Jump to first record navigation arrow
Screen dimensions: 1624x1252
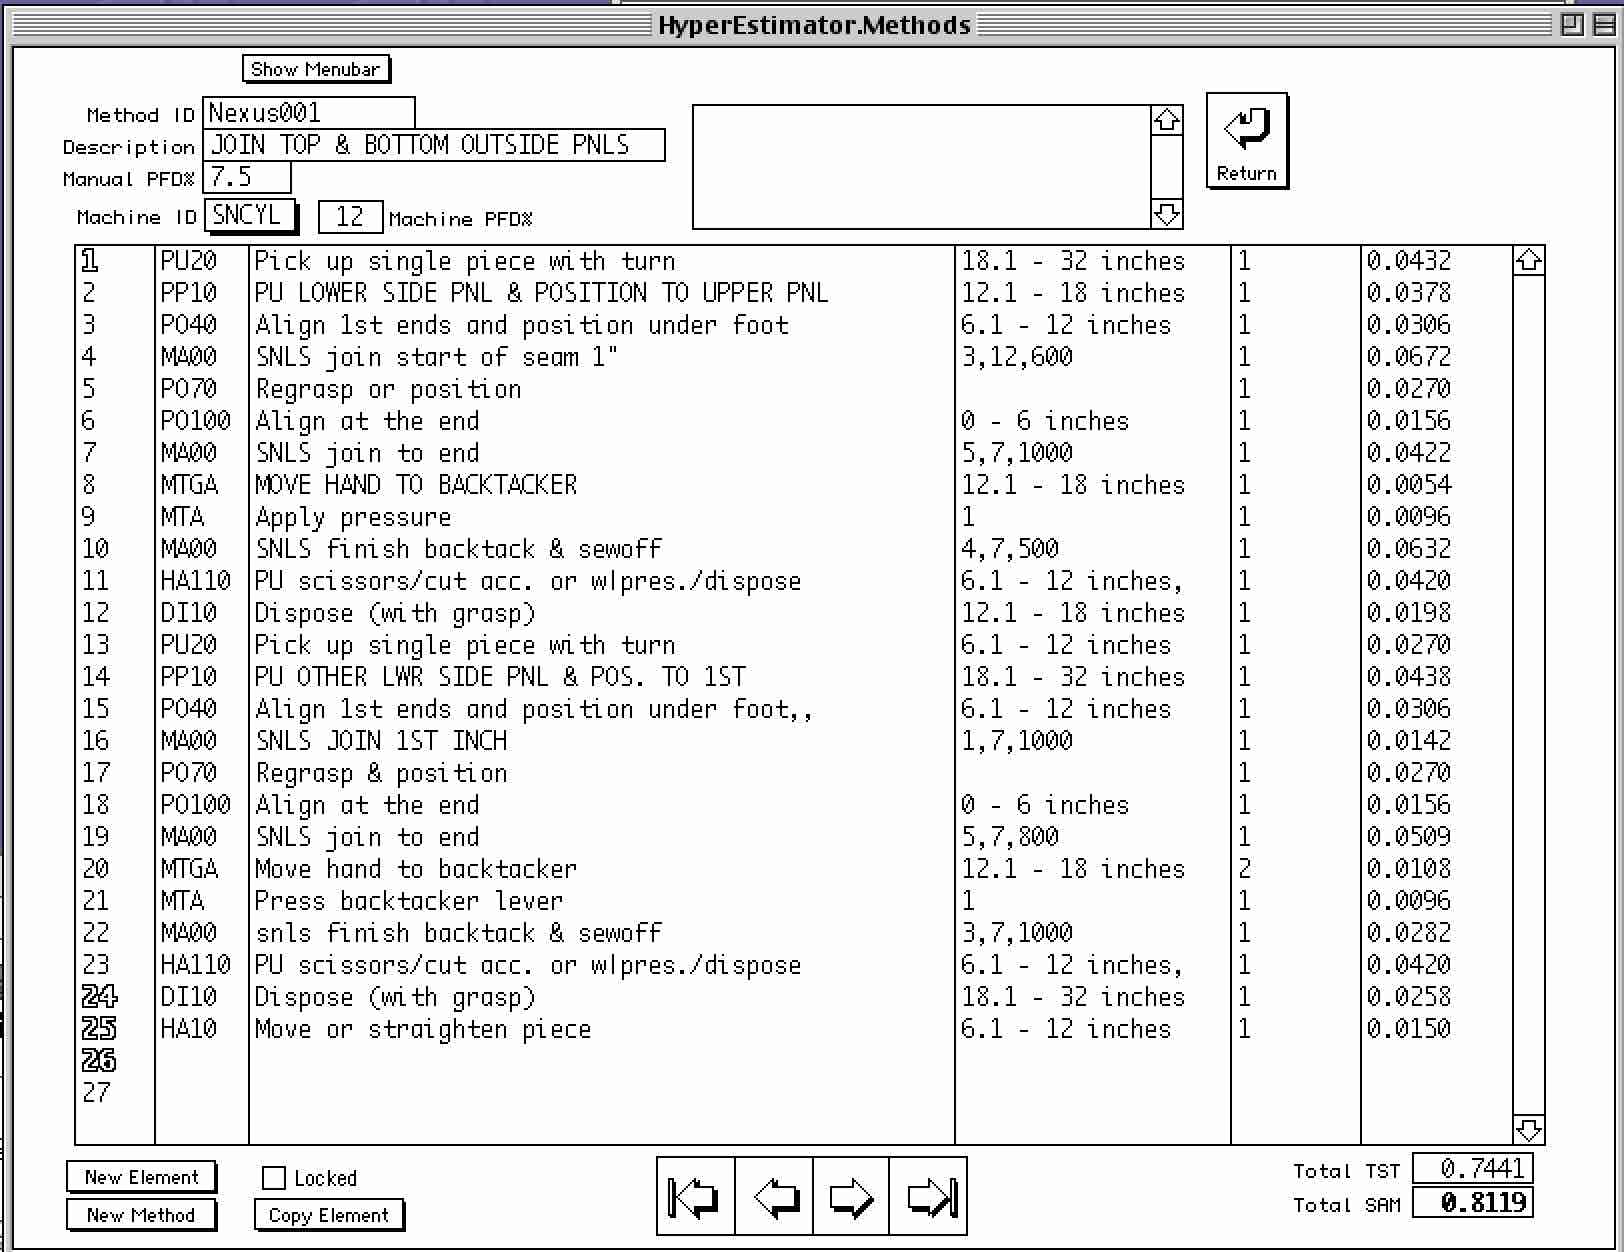[695, 1196]
